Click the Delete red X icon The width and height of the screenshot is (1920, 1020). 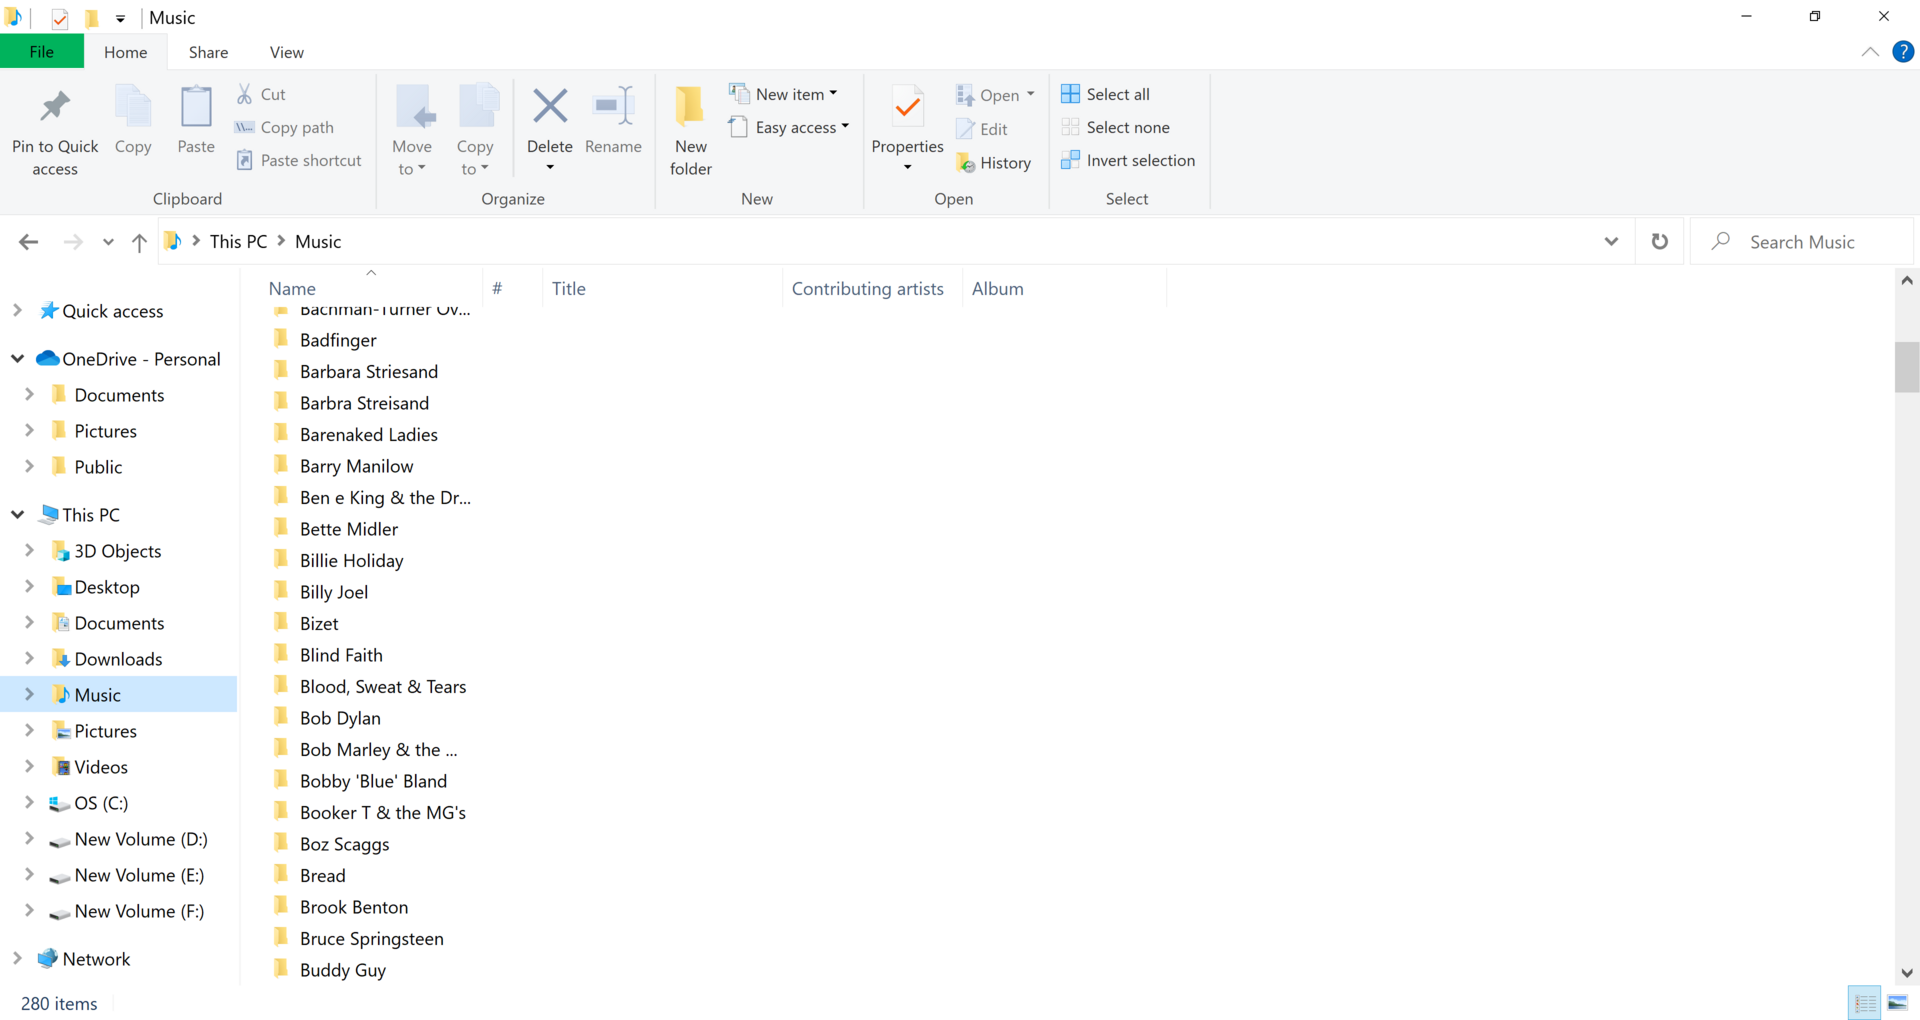point(550,106)
